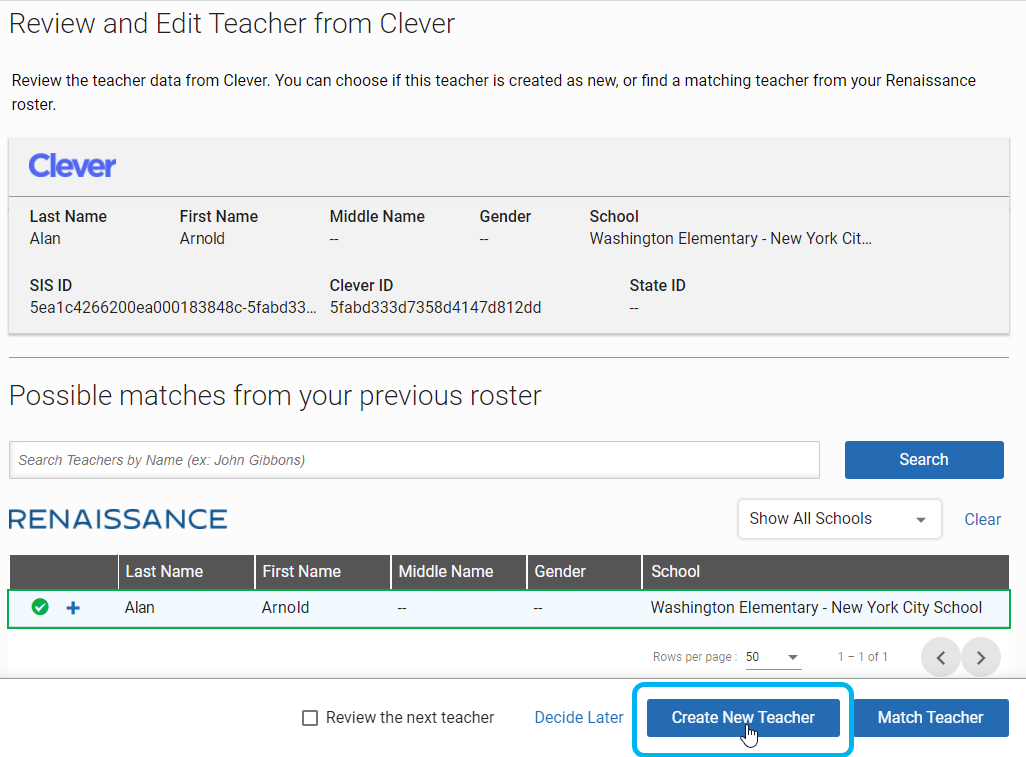Click the blue plus icon beside Alan

73,608
